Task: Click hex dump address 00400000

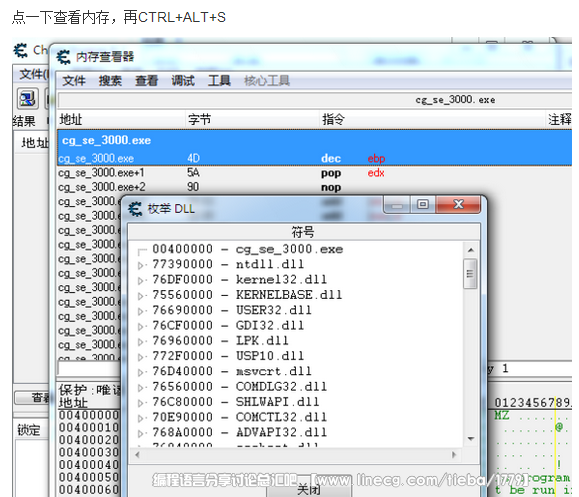Action: pyautogui.click(x=89, y=415)
